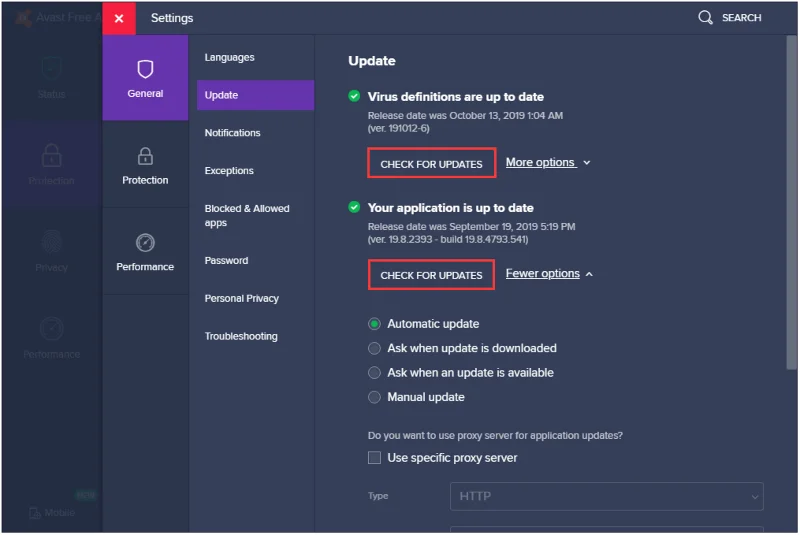Open dimmed Privacy item in main sidebar
This screenshot has width=800, height=535.
[x=52, y=252]
